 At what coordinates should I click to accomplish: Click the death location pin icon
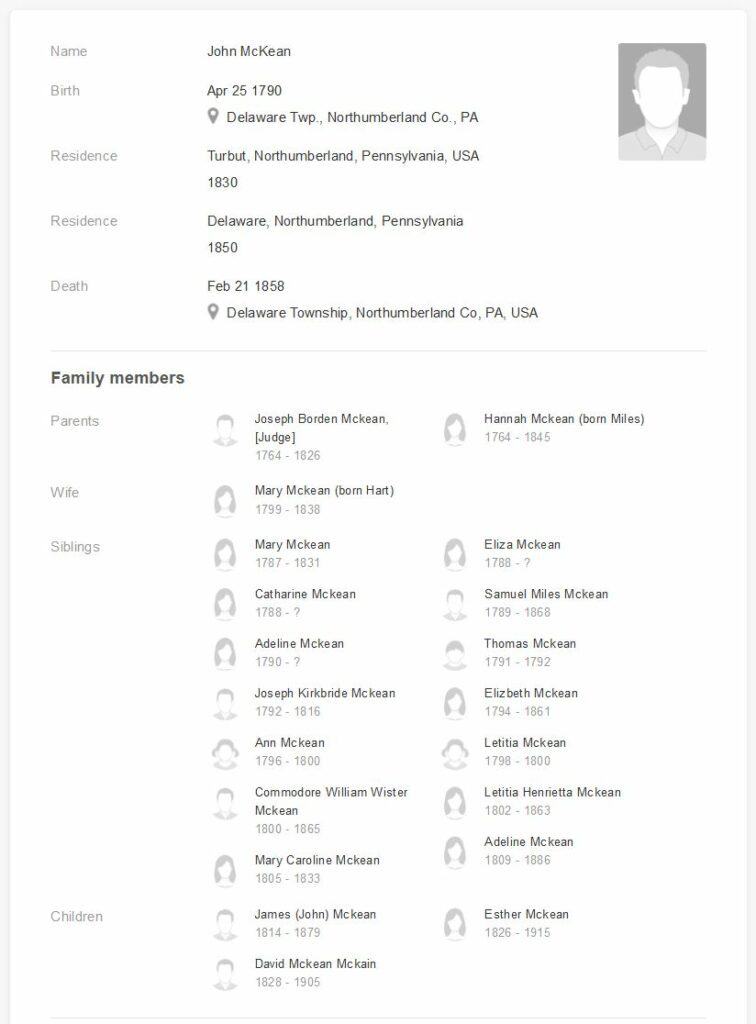[213, 312]
